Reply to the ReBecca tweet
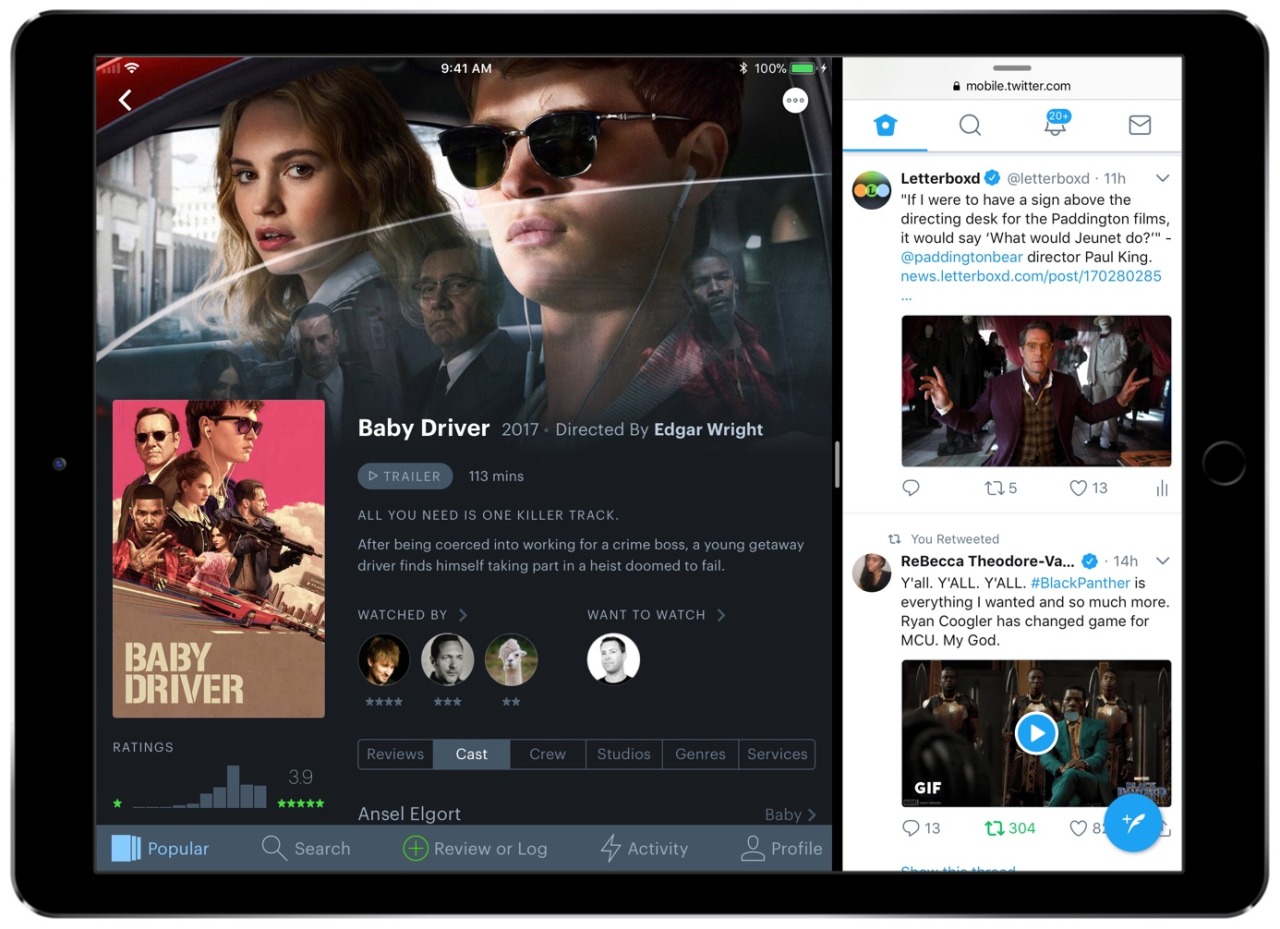The height and width of the screenshot is (929, 1280). click(921, 828)
